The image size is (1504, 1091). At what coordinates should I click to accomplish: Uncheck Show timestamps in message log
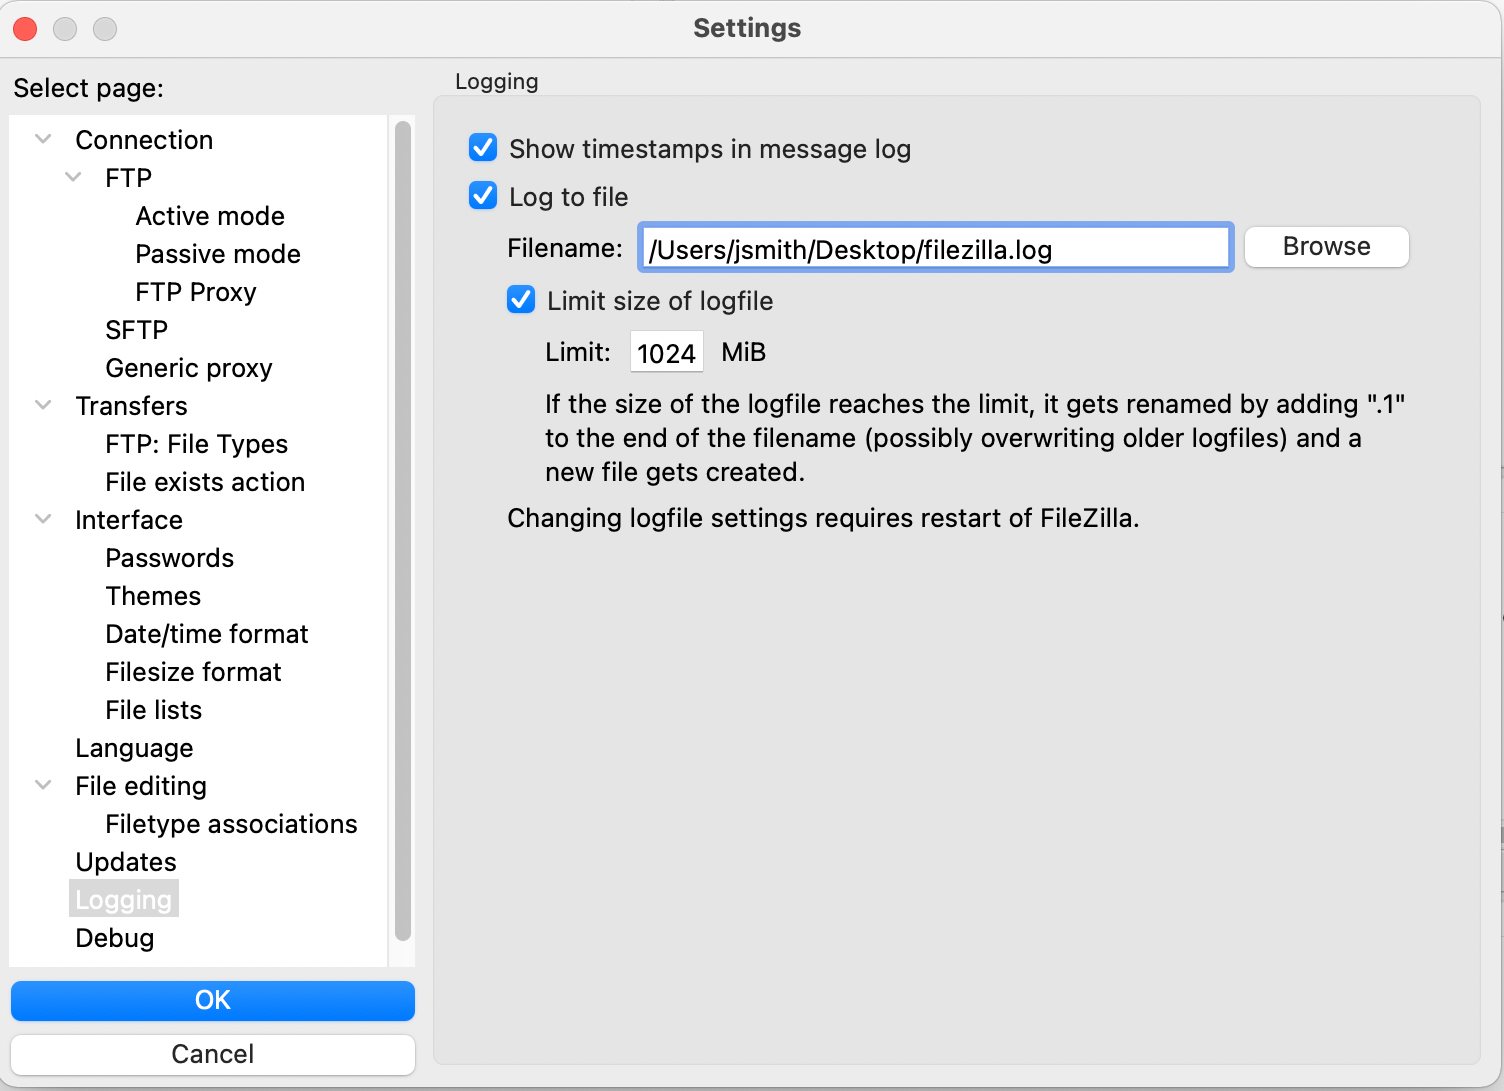pos(483,147)
